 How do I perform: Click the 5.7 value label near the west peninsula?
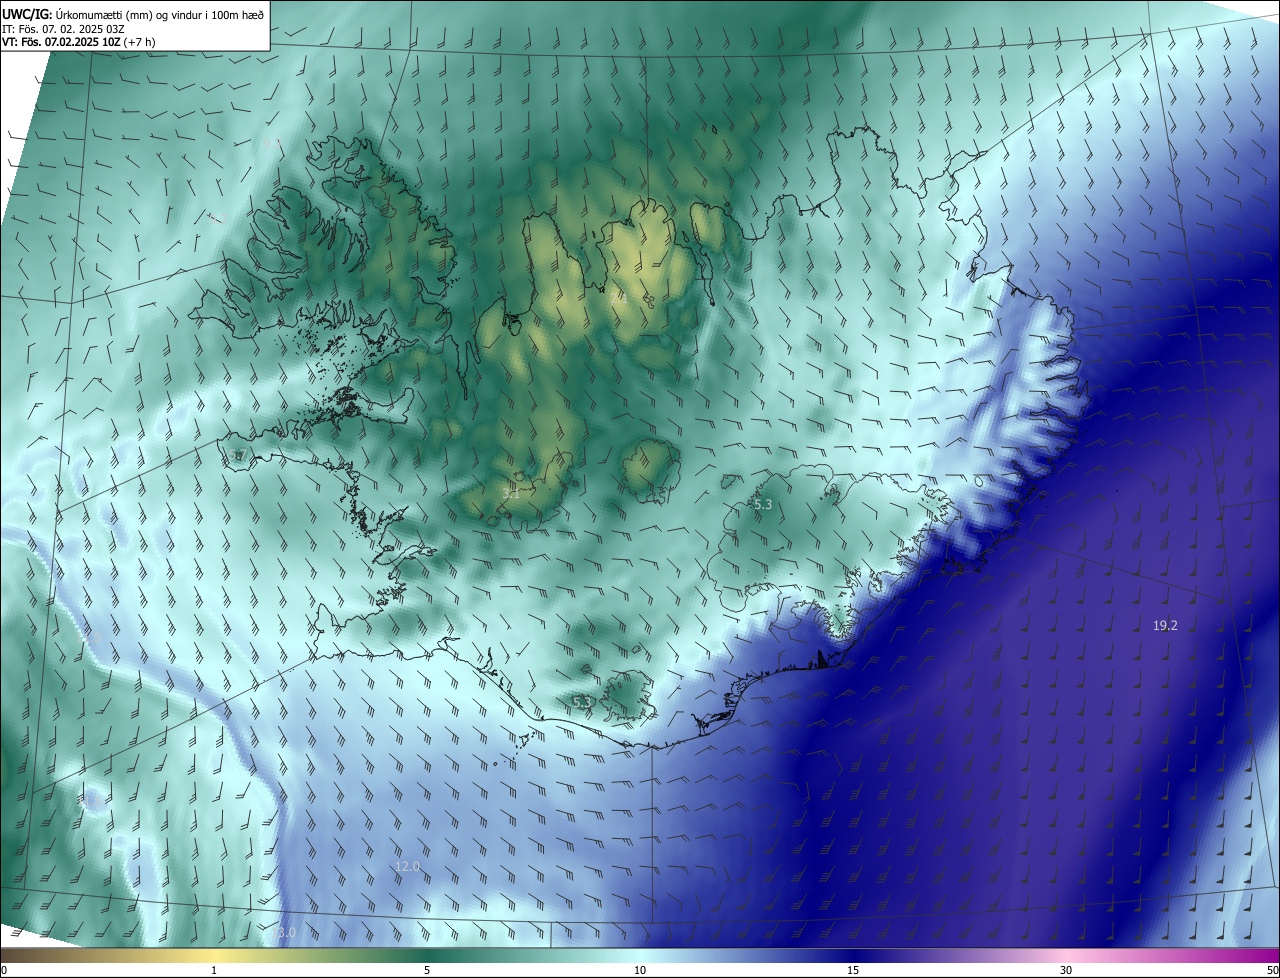click(237, 455)
